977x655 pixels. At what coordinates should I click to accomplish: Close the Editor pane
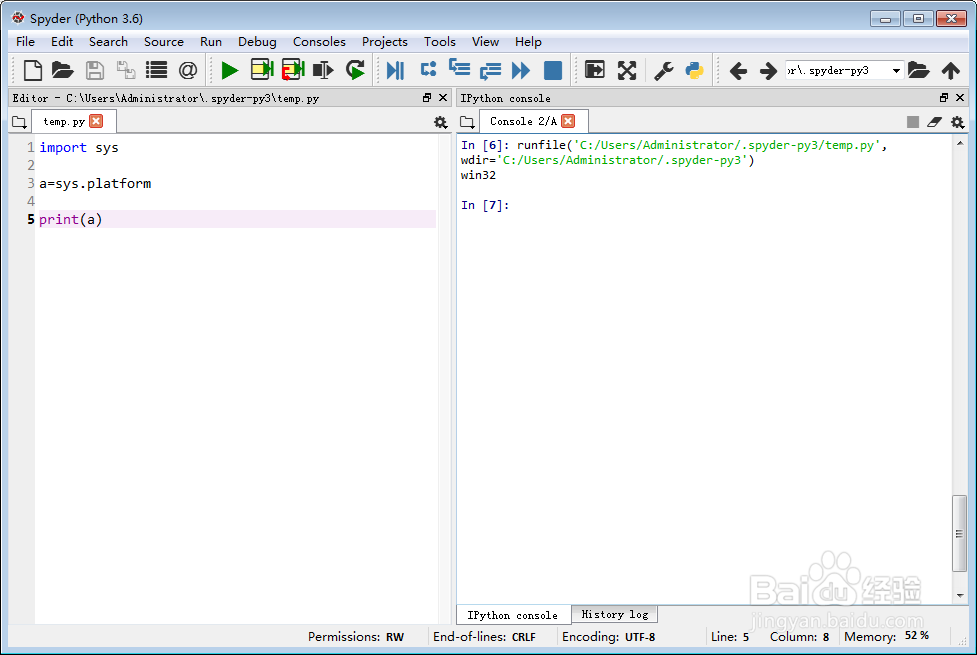(x=443, y=98)
